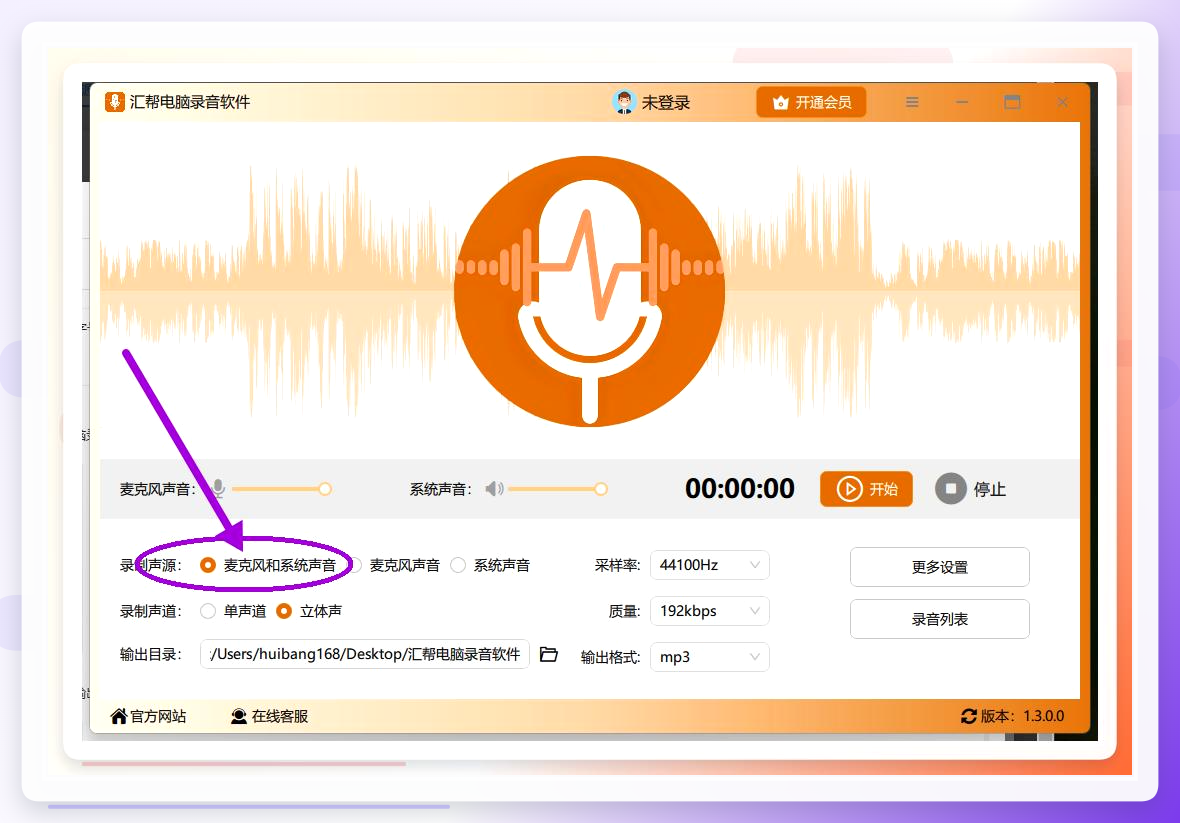Open the hamburger menu icon

912,102
